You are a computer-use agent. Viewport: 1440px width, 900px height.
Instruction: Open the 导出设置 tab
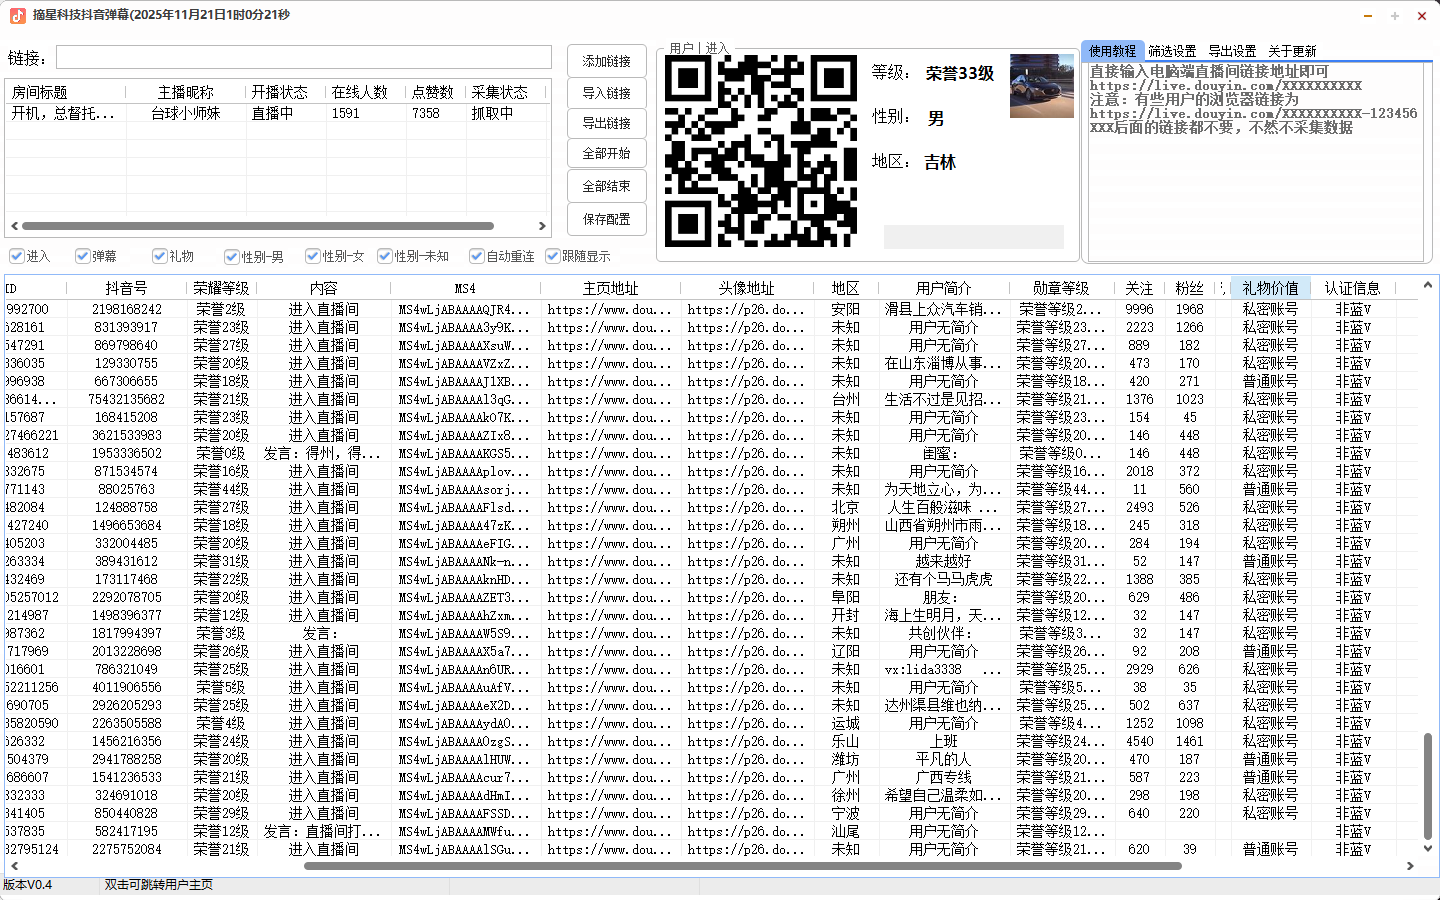[x=1232, y=51]
